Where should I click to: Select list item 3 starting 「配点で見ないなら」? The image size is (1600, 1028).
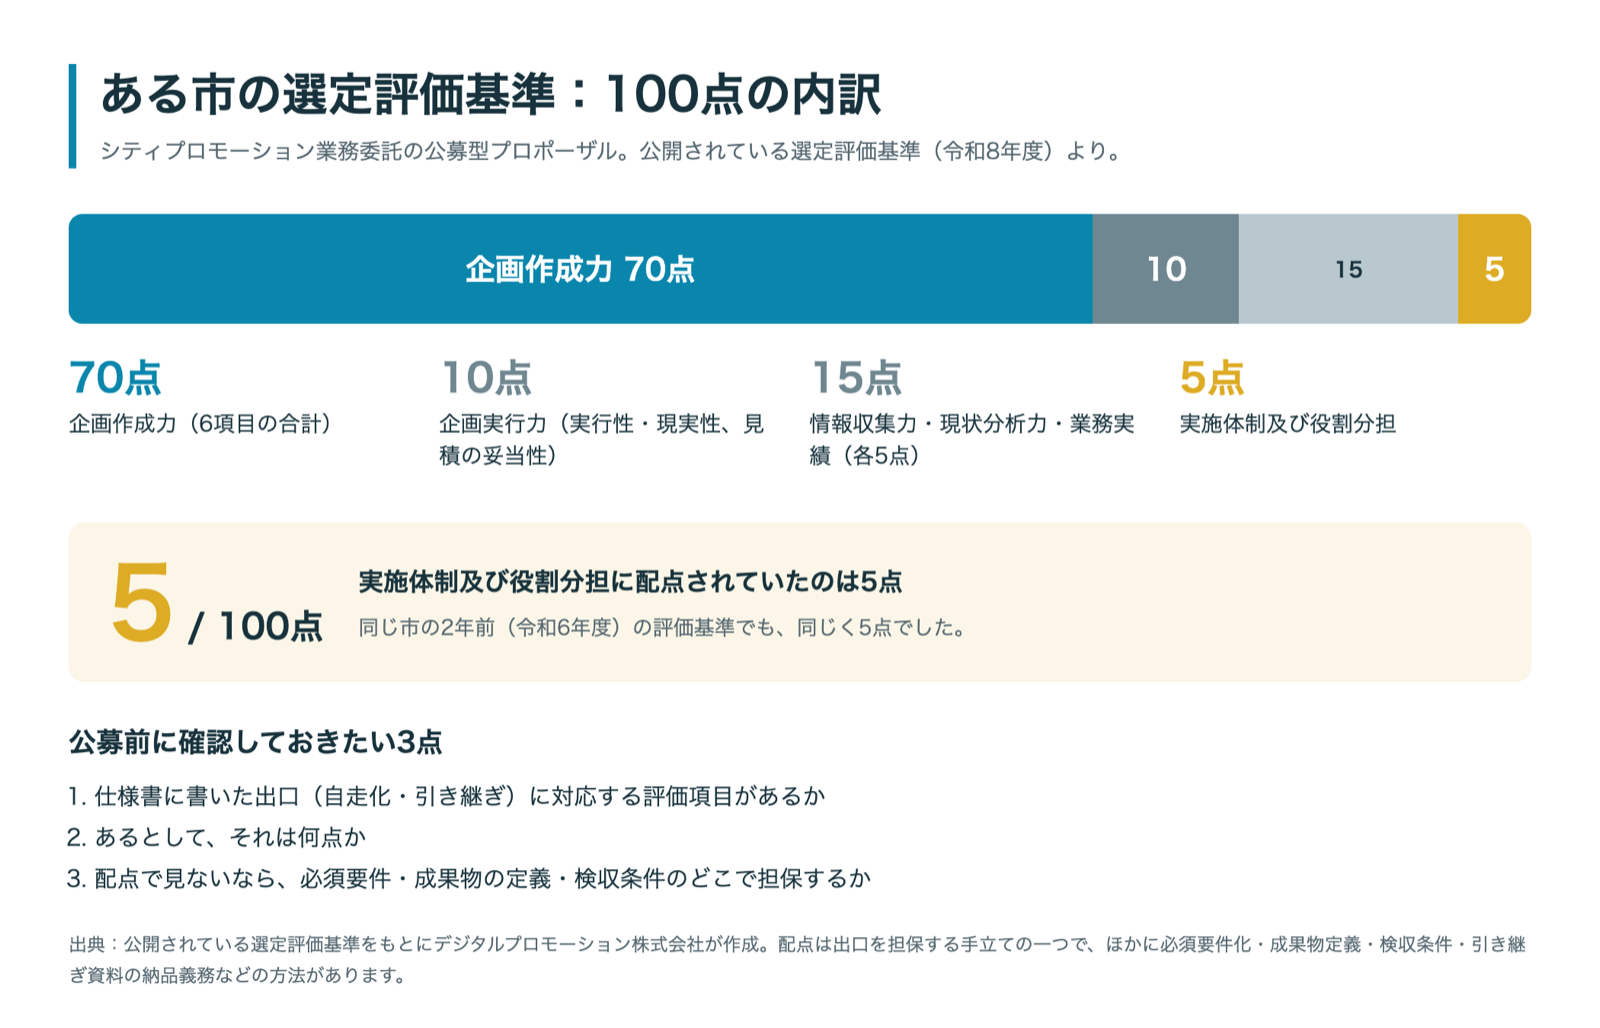point(470,879)
